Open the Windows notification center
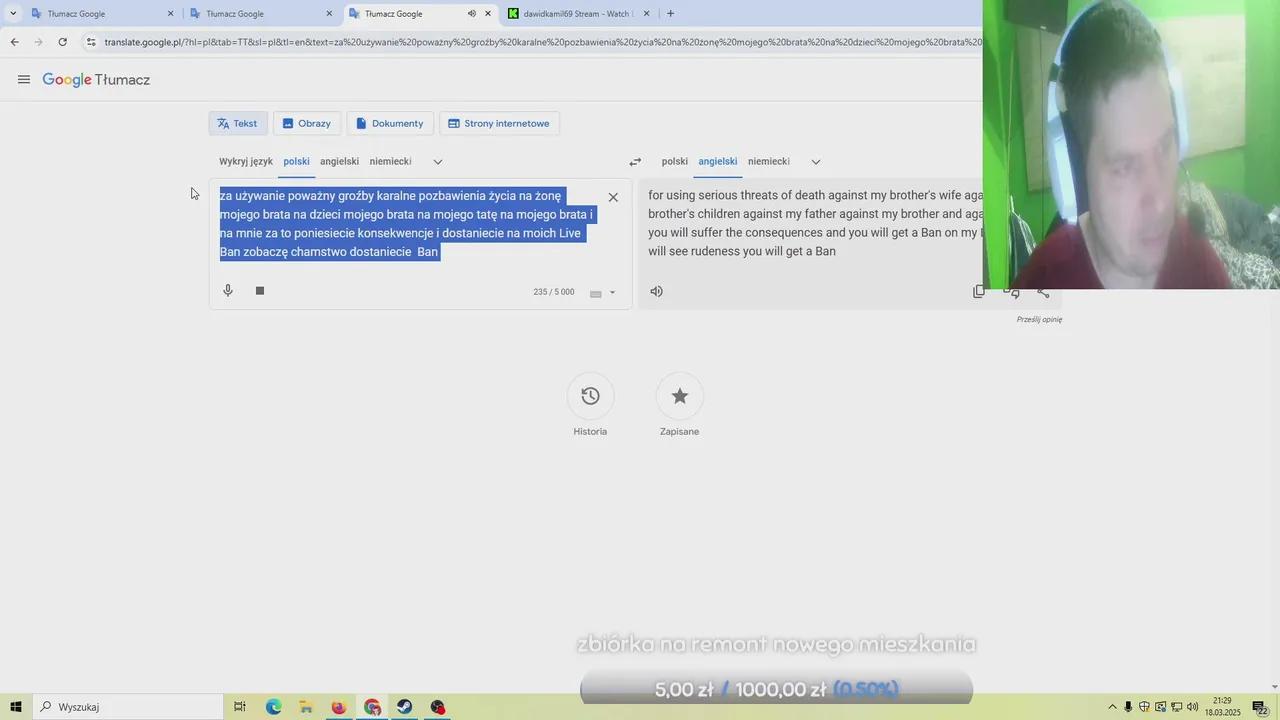1280x720 pixels. coord(1261,707)
